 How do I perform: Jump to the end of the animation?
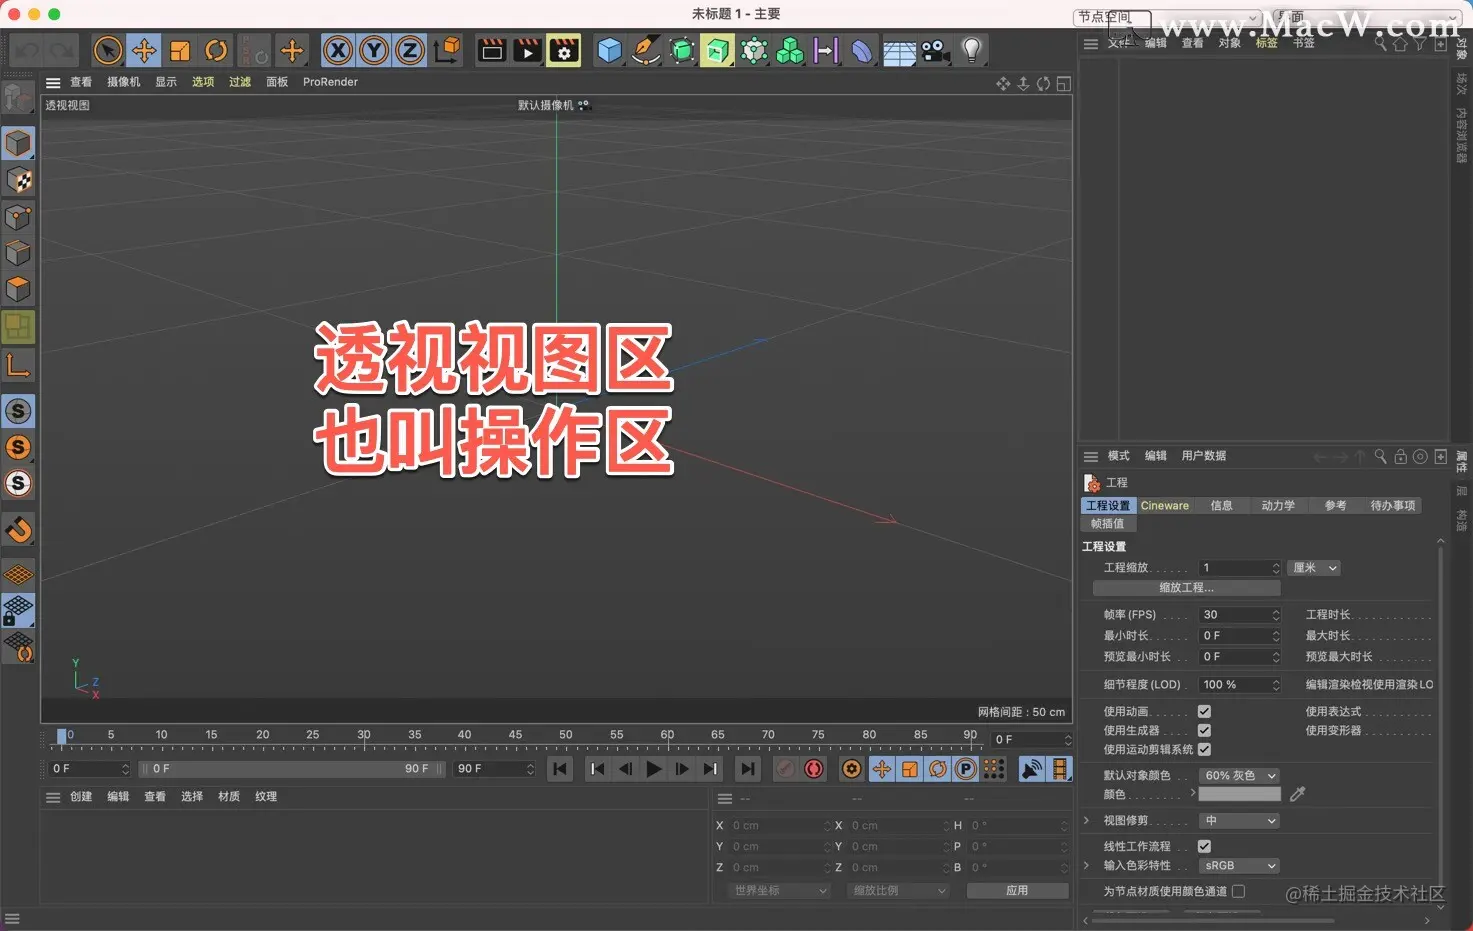pos(747,769)
